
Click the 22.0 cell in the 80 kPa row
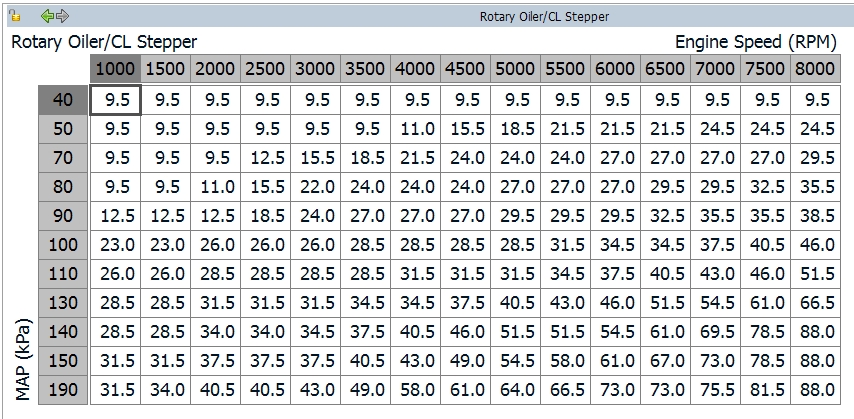coord(316,187)
